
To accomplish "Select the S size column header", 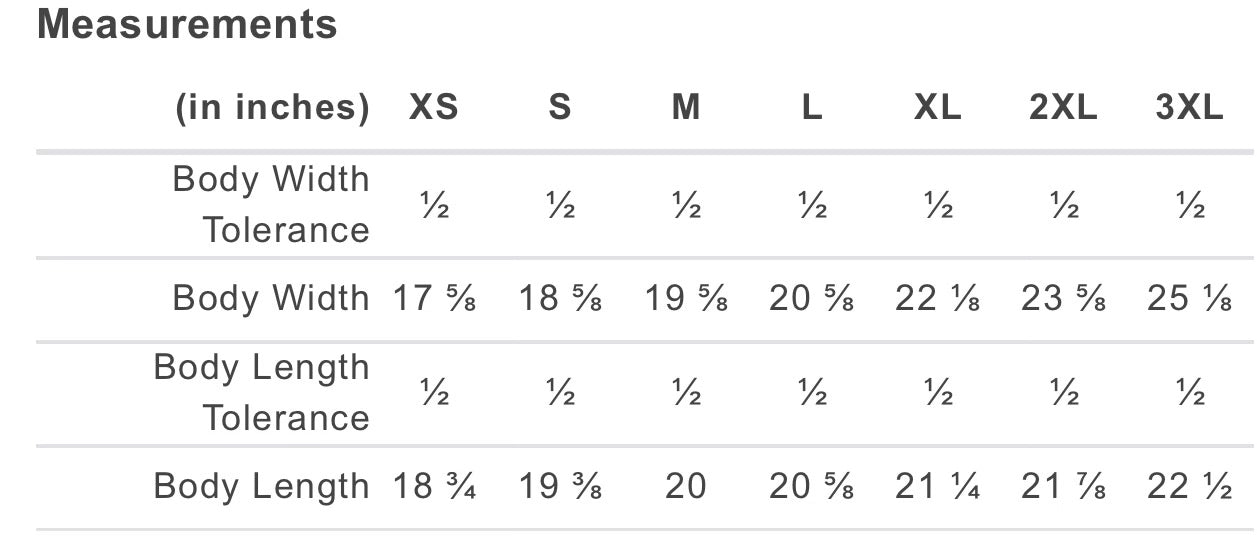I will pyautogui.click(x=560, y=108).
